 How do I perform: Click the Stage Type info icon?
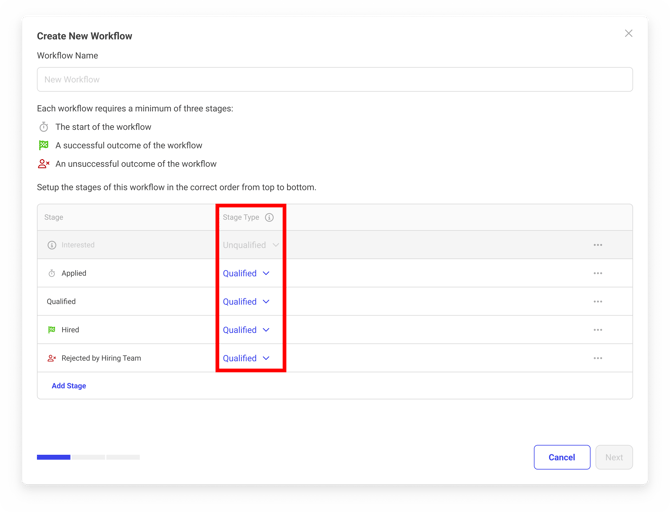(269, 217)
